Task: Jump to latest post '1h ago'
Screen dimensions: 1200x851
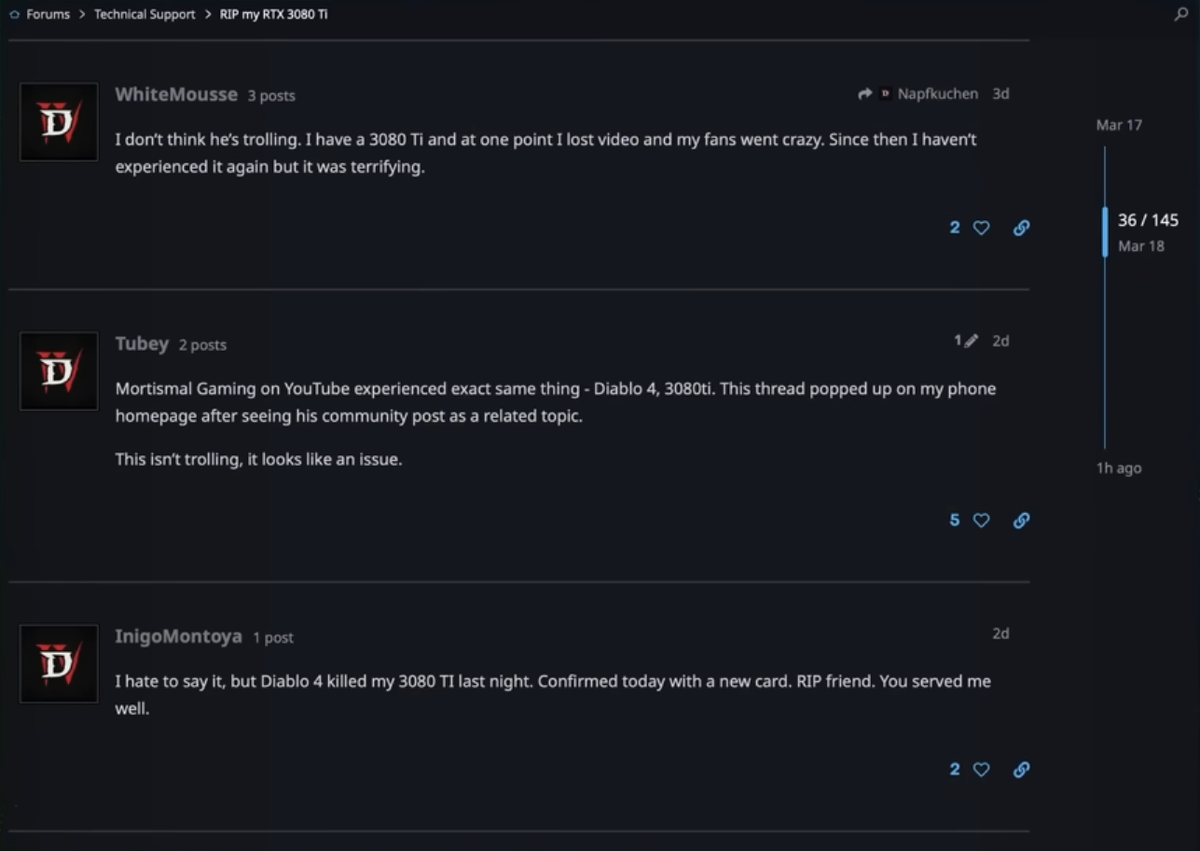Action: tap(1119, 468)
